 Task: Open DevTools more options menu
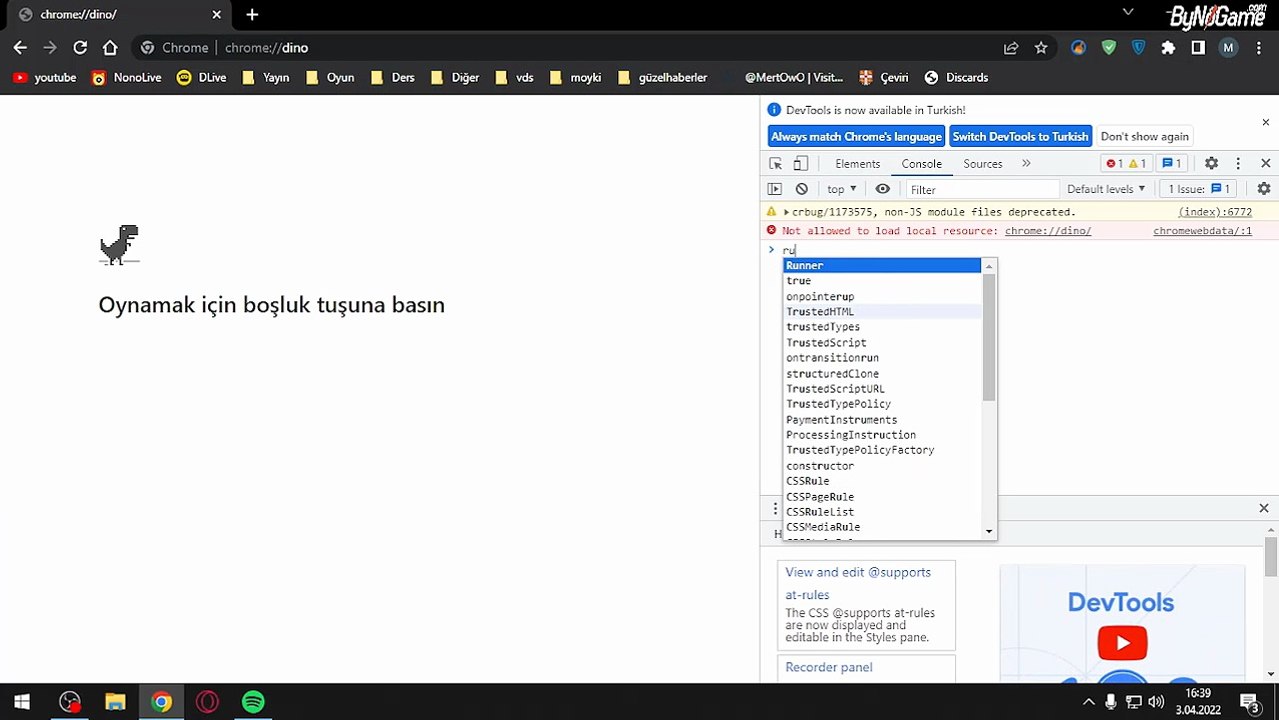1238,163
